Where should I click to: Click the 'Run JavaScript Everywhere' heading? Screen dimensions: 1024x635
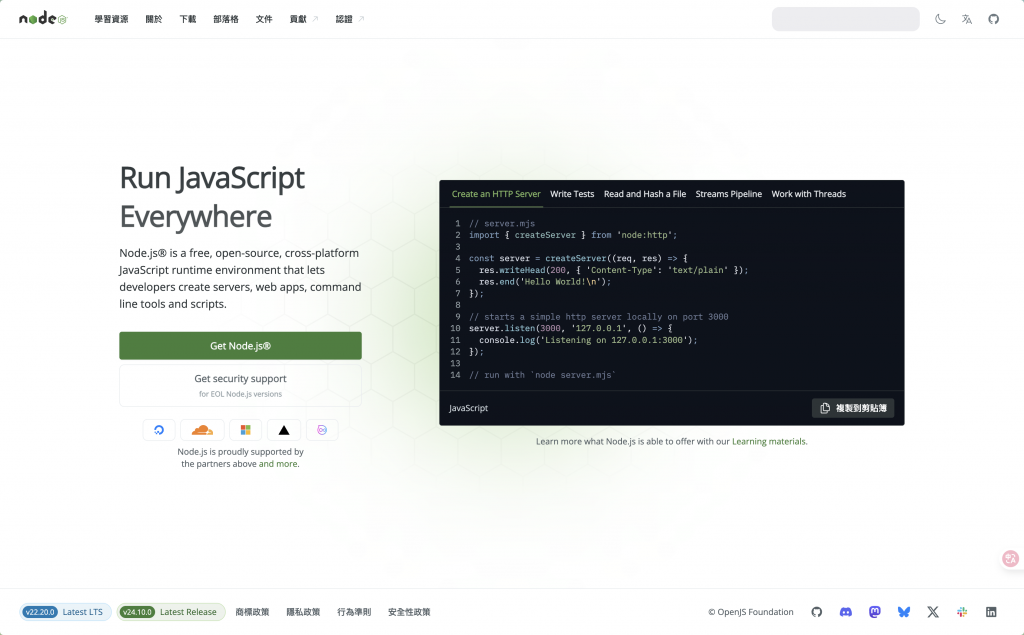[x=212, y=197]
